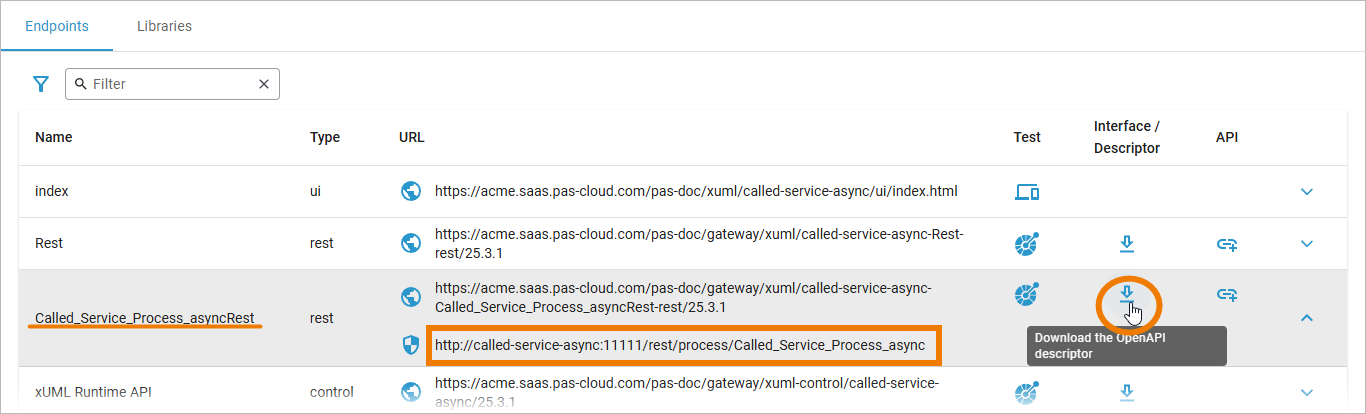Click the API link icon for Rest

pos(1227,243)
